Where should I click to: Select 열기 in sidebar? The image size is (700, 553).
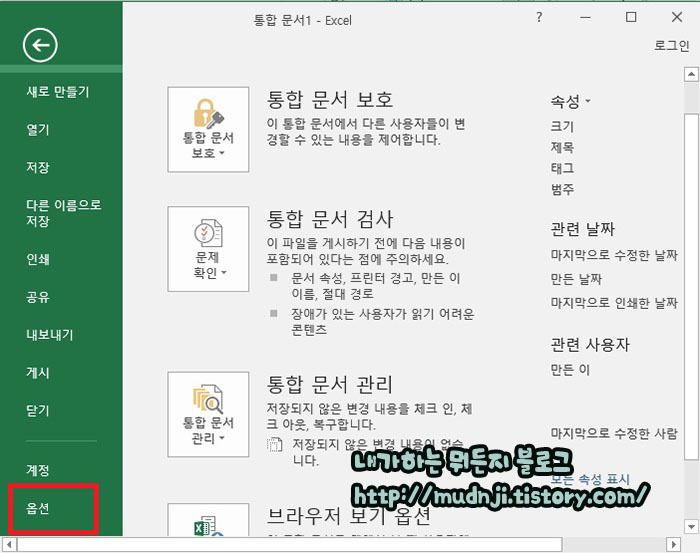click(38, 130)
